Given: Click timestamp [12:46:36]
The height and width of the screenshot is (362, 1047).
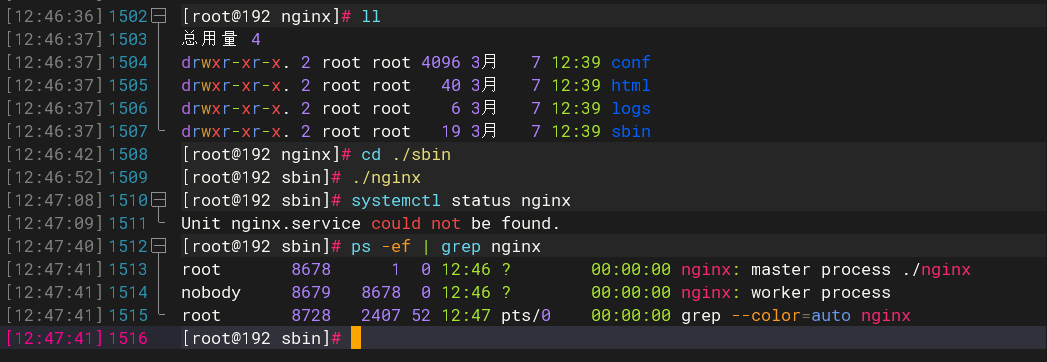Looking at the screenshot, I should point(55,17).
